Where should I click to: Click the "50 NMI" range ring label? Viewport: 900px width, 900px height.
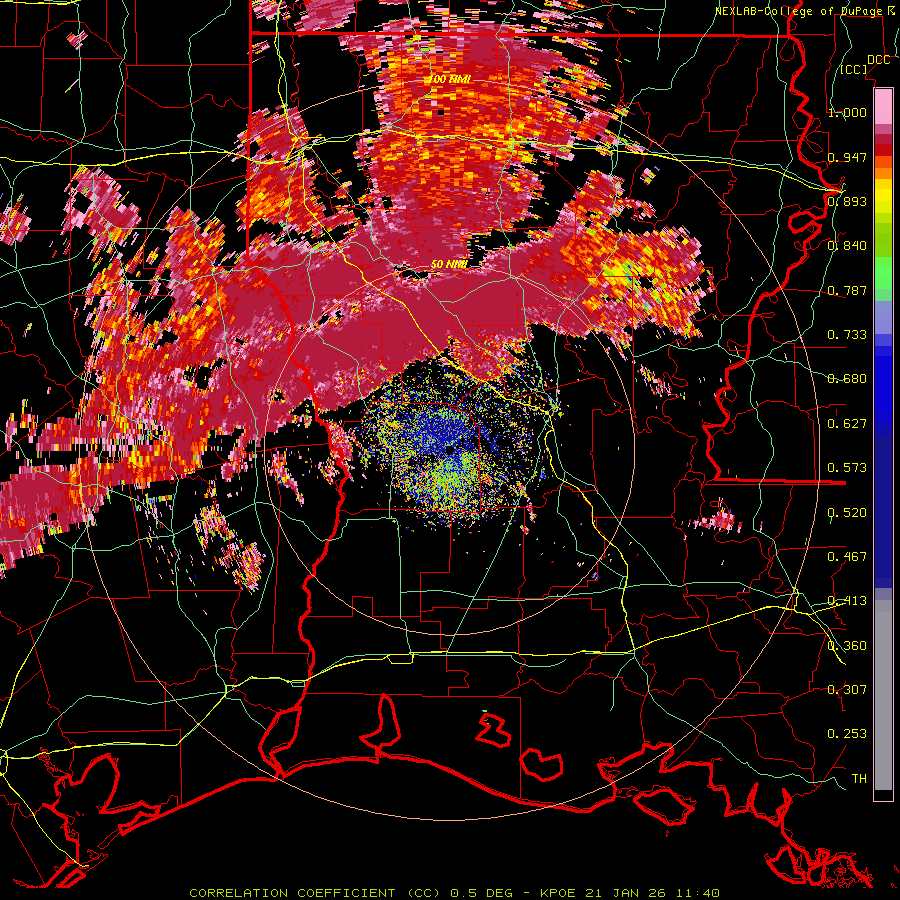pyautogui.click(x=449, y=264)
